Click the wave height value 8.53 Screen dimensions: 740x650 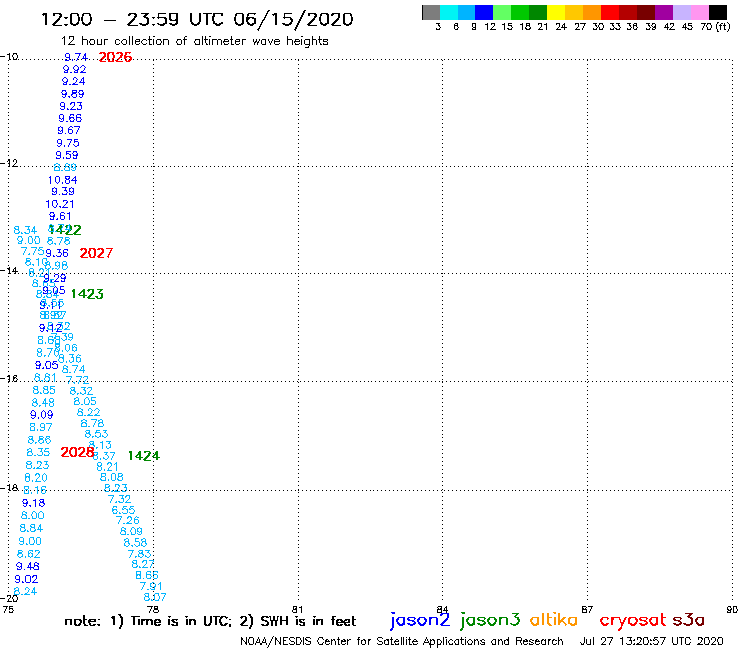point(96,434)
